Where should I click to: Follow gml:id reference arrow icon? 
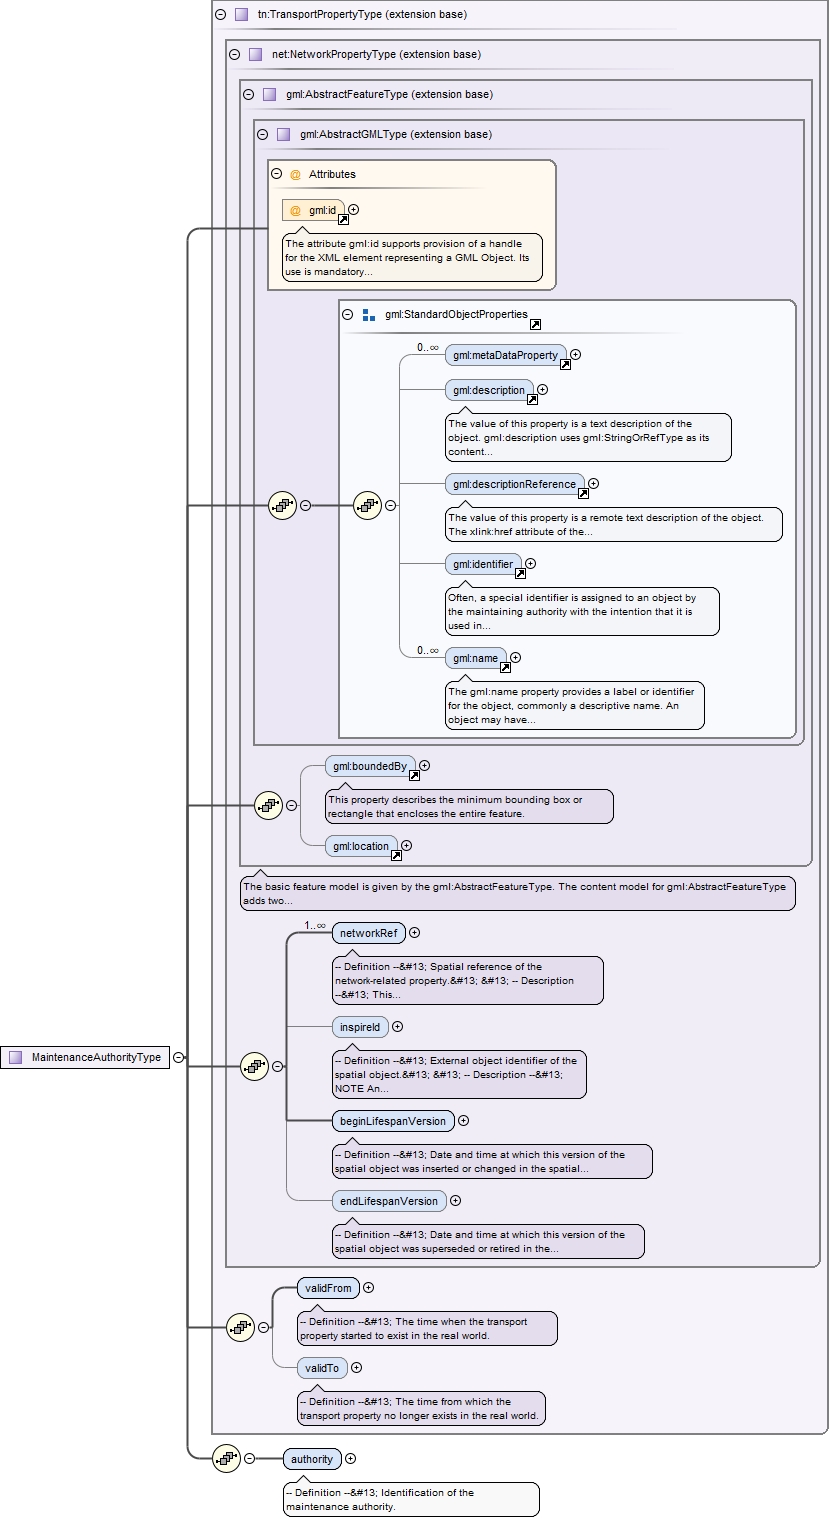343,219
